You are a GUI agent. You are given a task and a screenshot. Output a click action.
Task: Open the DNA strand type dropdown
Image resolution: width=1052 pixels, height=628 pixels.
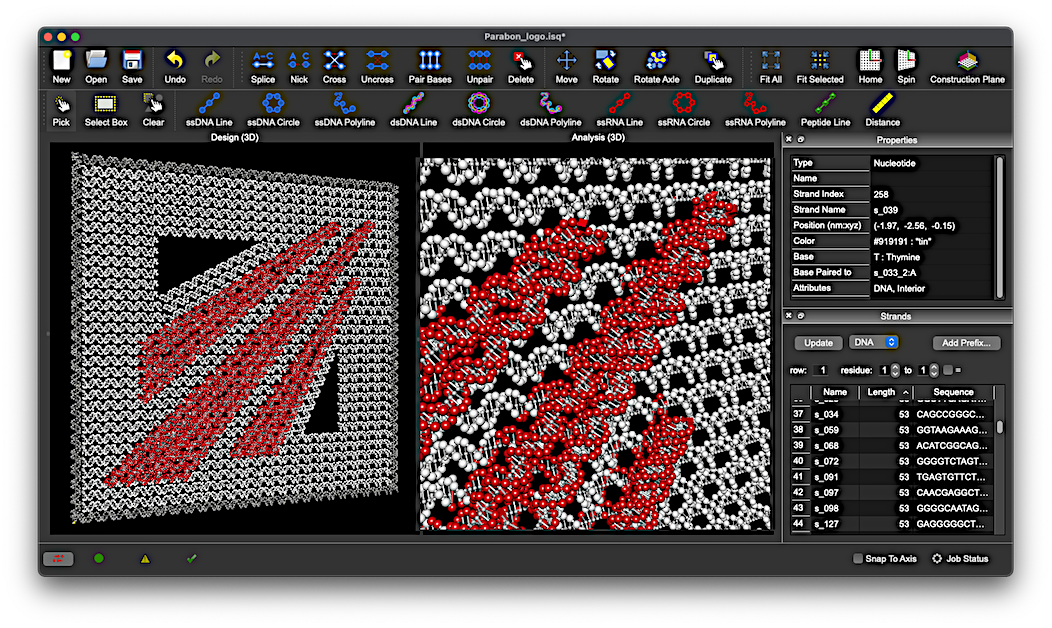point(873,343)
